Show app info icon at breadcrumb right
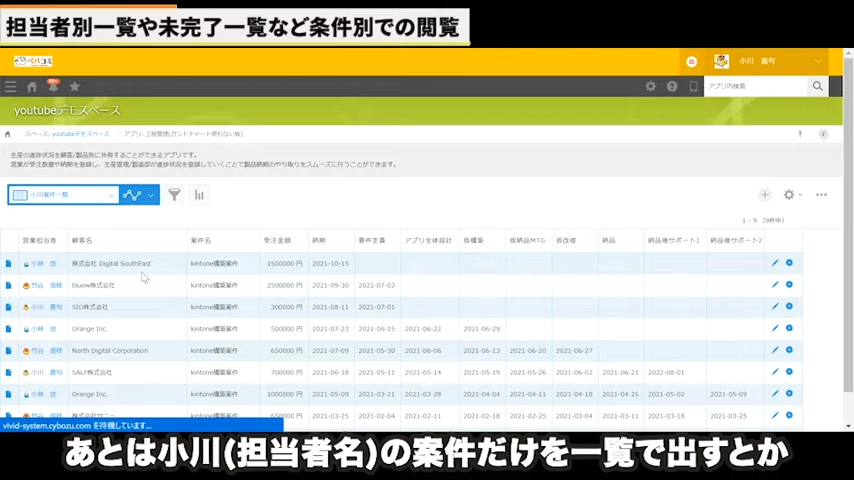Viewport: 854px width, 480px height. 823,134
